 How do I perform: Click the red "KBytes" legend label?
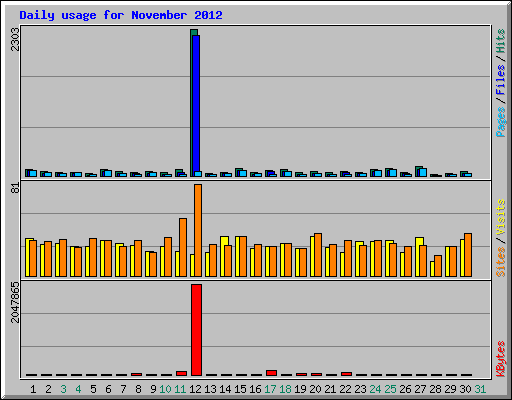[x=500, y=359]
